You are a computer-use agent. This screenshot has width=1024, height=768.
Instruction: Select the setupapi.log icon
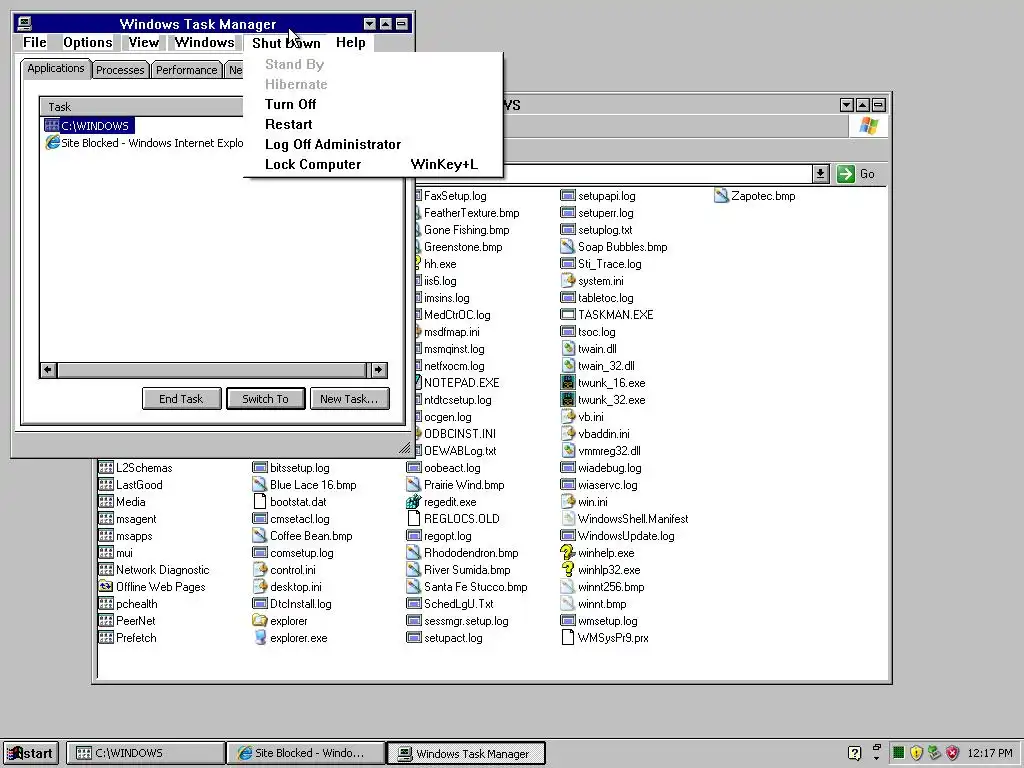pos(568,196)
